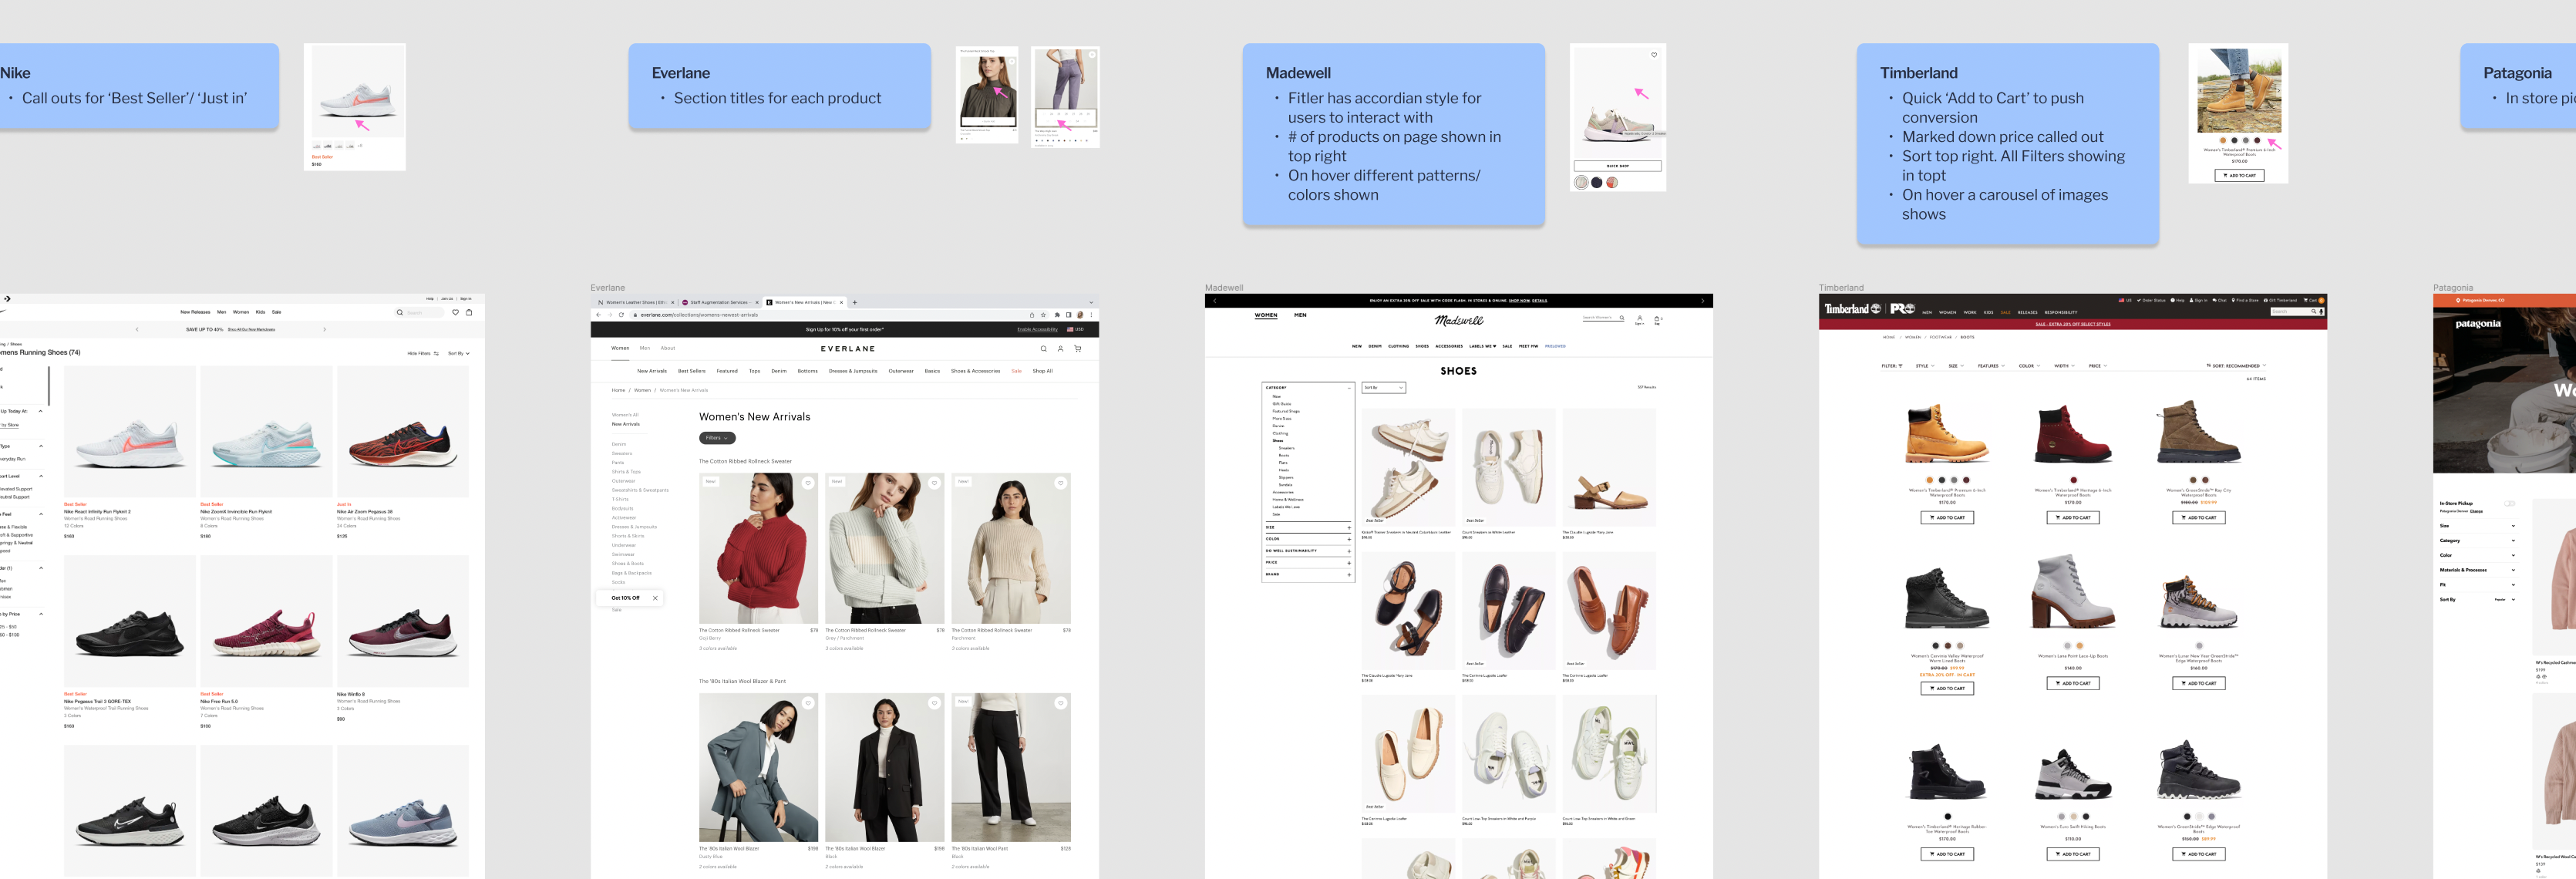Click the Patagonia store location pin icon
The image size is (2576, 879).
(x=2458, y=300)
